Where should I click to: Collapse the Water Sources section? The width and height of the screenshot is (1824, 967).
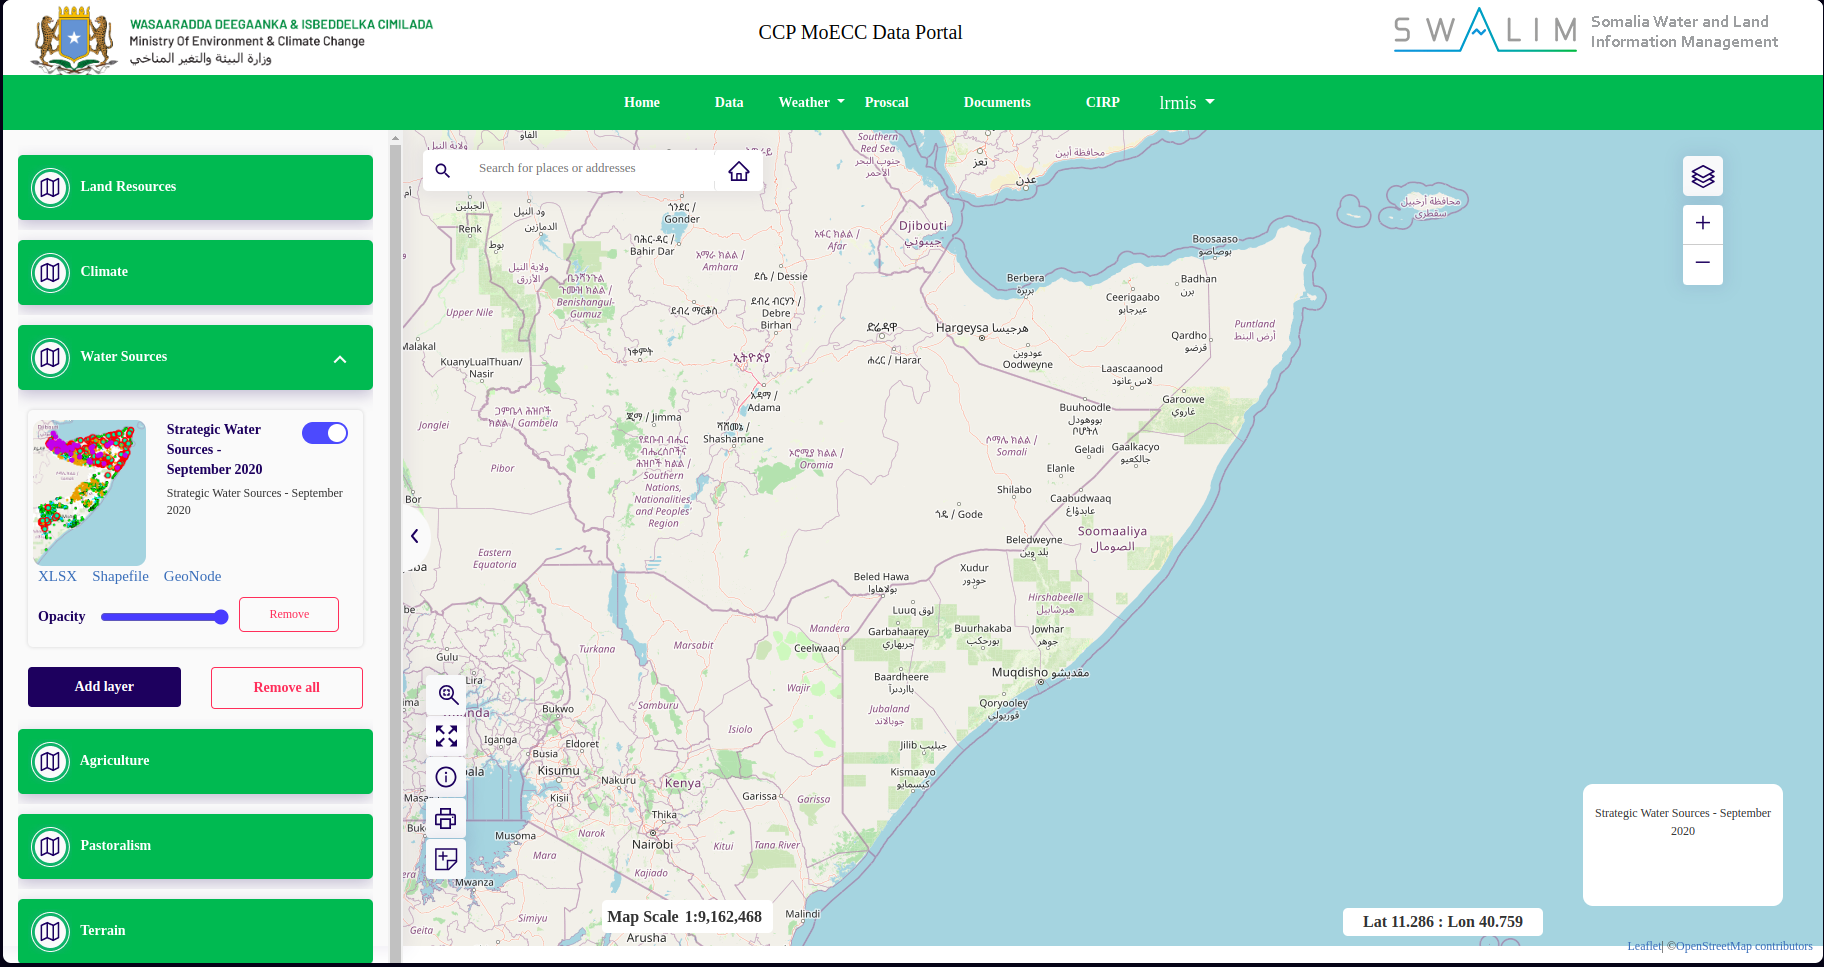pyautogui.click(x=340, y=357)
